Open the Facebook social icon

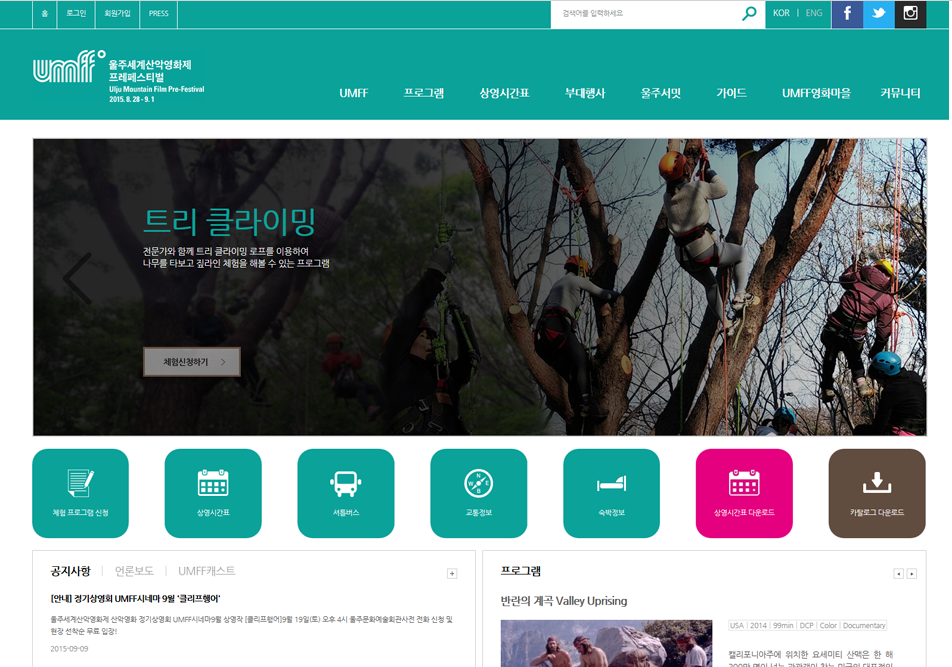click(847, 14)
